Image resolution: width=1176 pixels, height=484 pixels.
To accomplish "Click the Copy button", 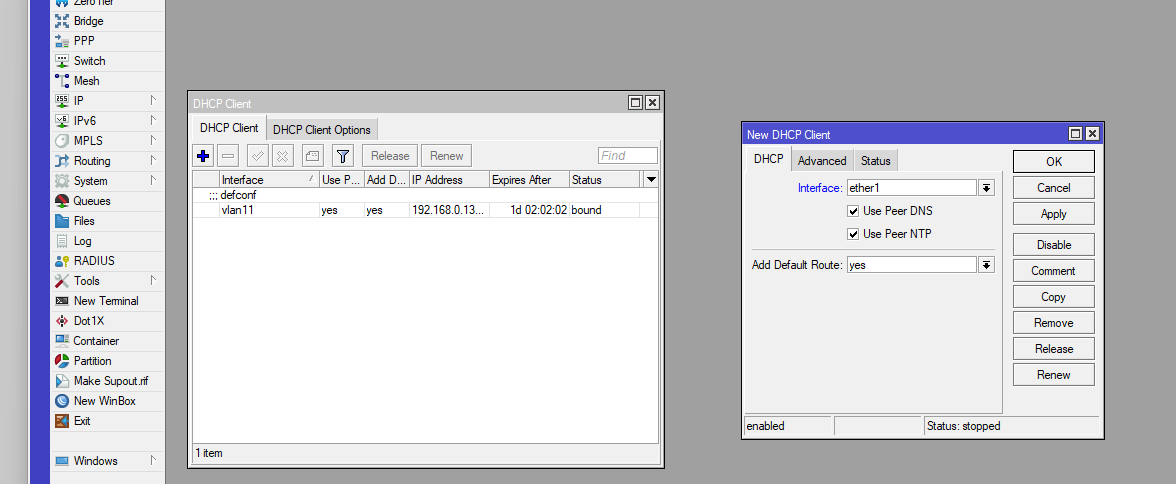I will (1053, 297).
